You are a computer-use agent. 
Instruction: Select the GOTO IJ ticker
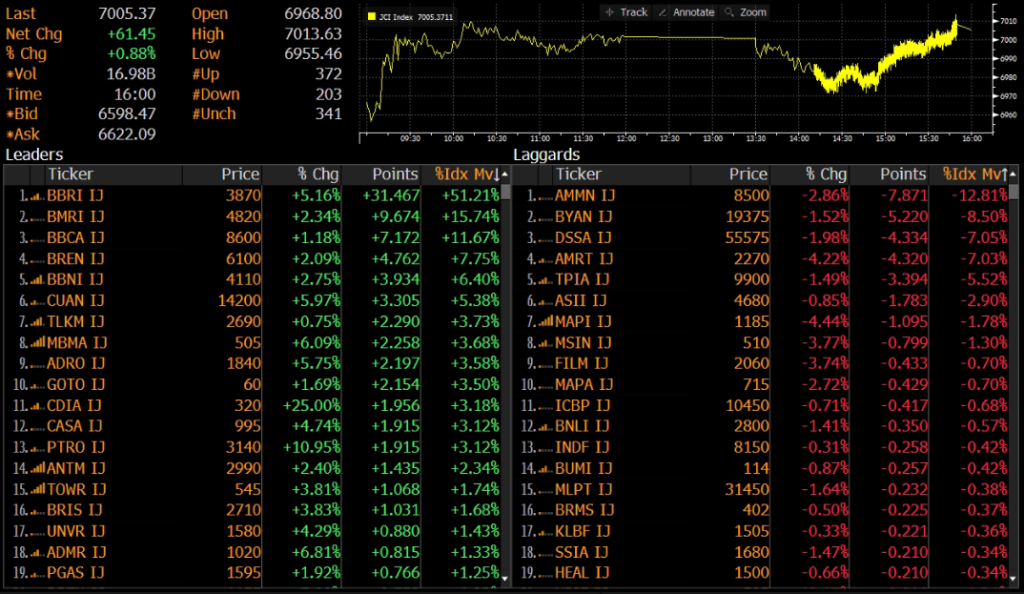coord(75,384)
